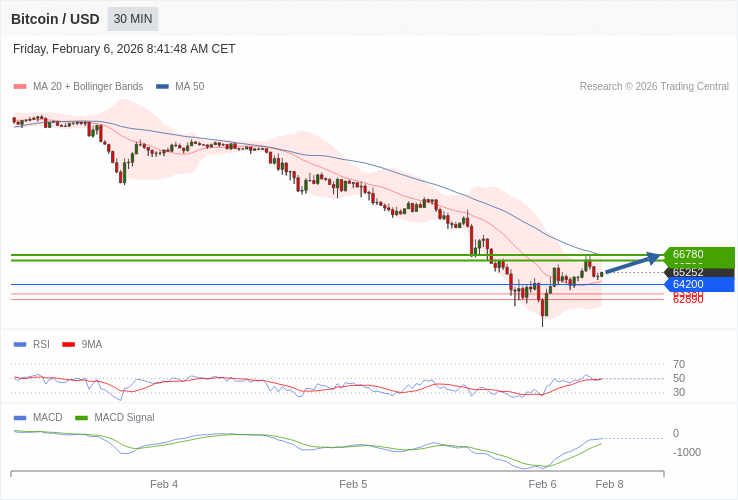The image size is (738, 500).
Task: Toggle the RSI legend marker
Action: pos(20,345)
